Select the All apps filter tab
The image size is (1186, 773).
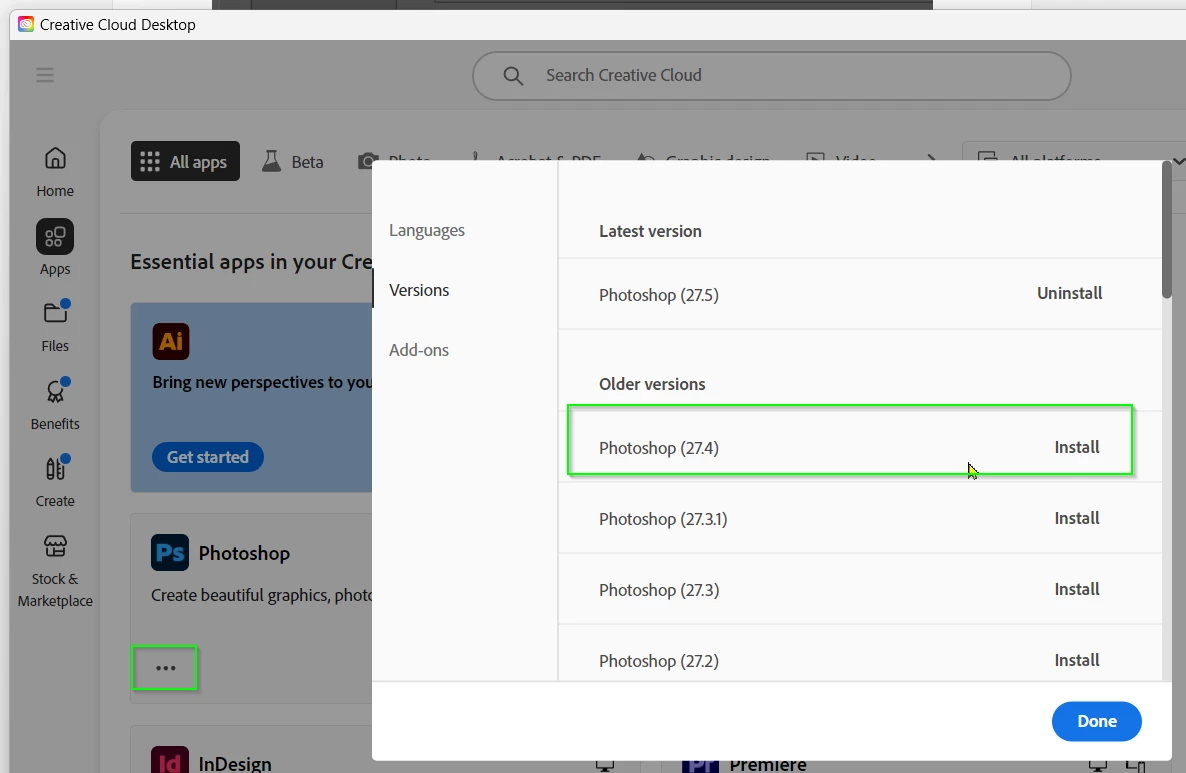pyautogui.click(x=185, y=161)
